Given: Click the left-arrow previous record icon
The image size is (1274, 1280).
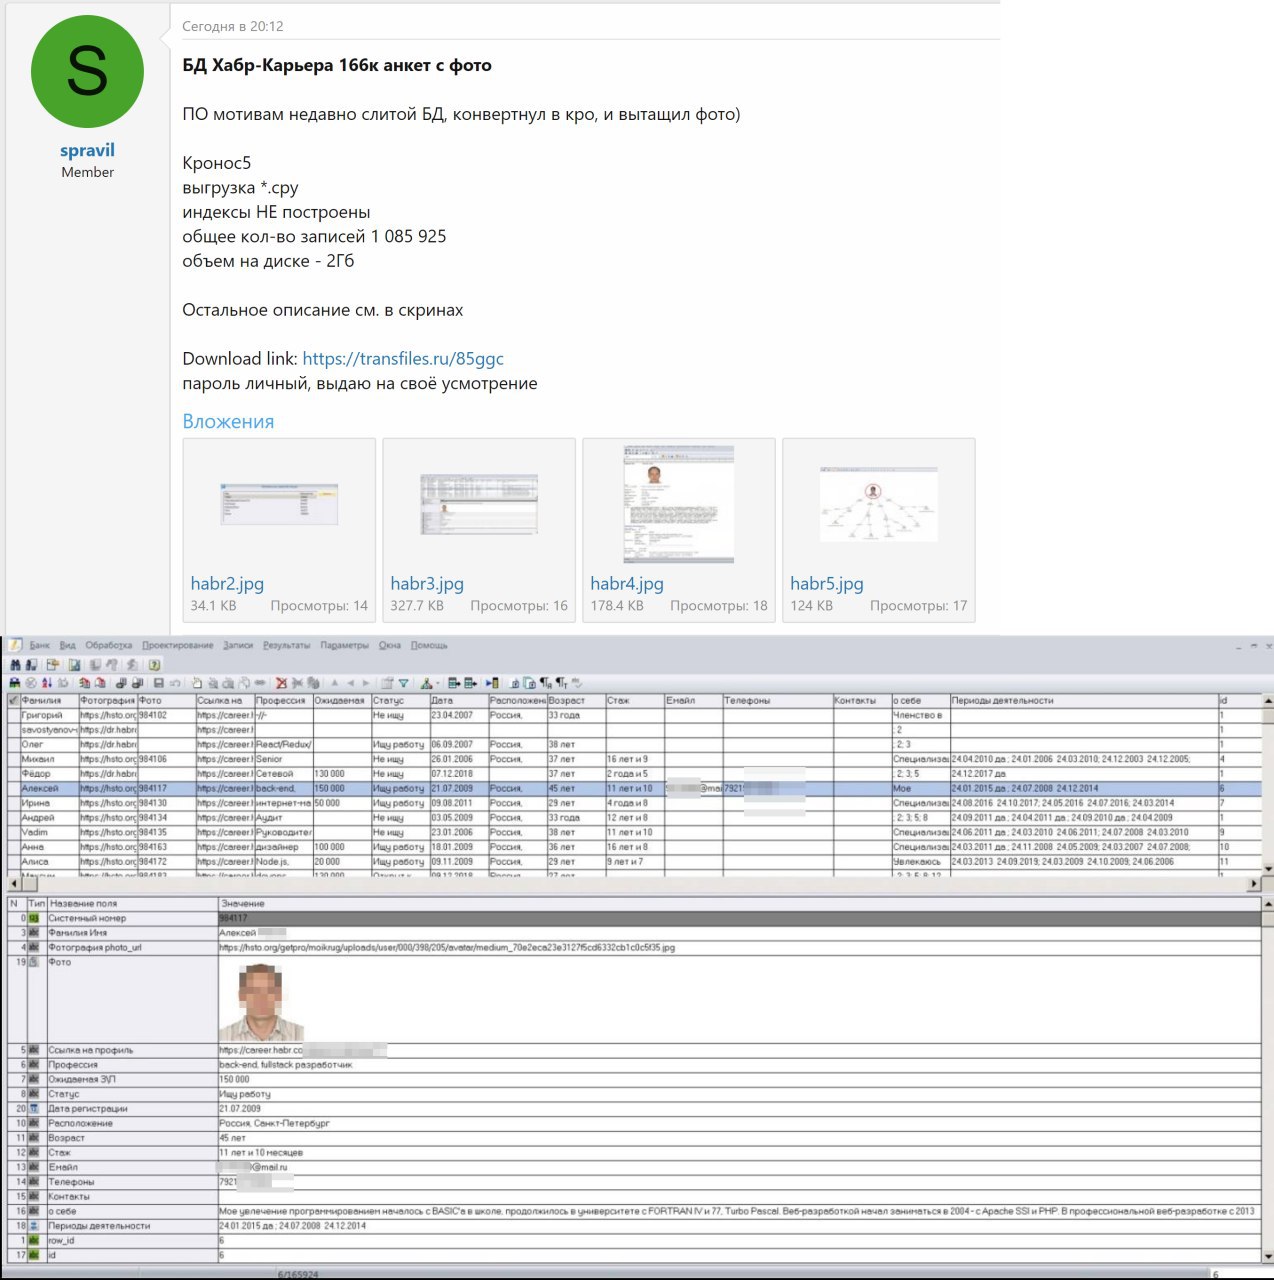Looking at the screenshot, I should (350, 683).
